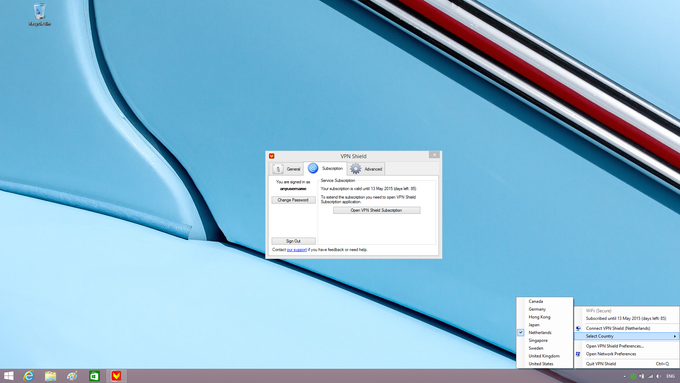Launch Internet Explorer from the taskbar
The image size is (680, 383).
[29, 376]
